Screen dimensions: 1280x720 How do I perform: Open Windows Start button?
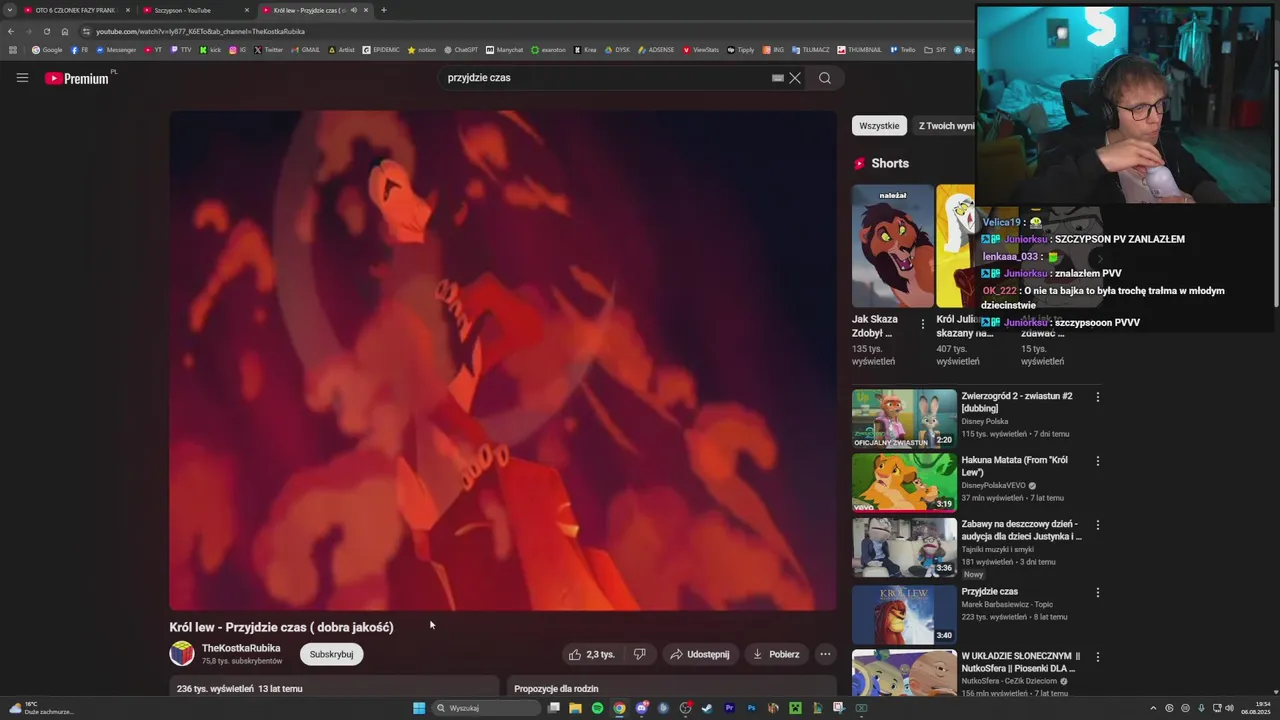[419, 708]
